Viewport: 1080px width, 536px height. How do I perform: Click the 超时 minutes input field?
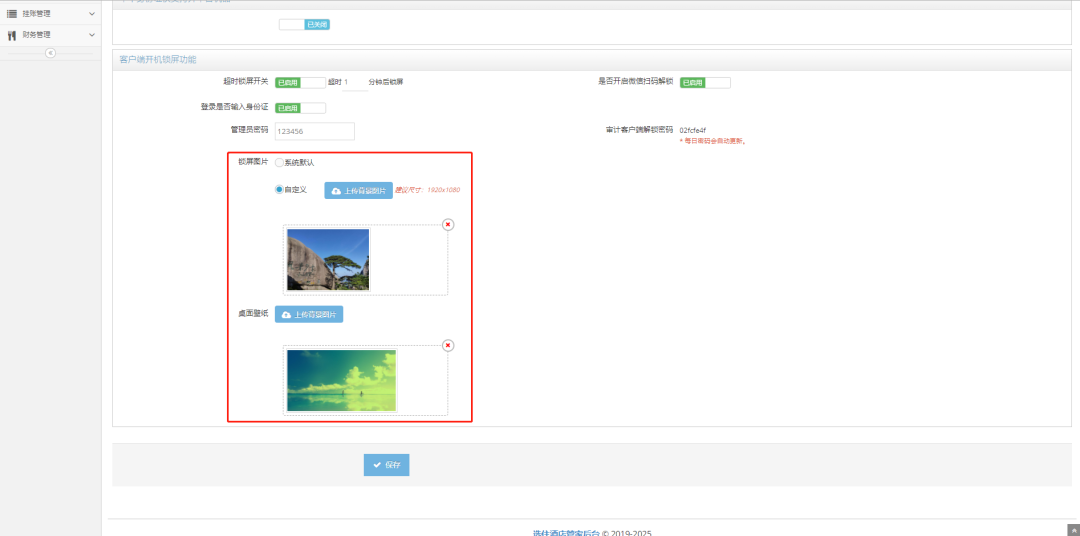[x=355, y=83]
